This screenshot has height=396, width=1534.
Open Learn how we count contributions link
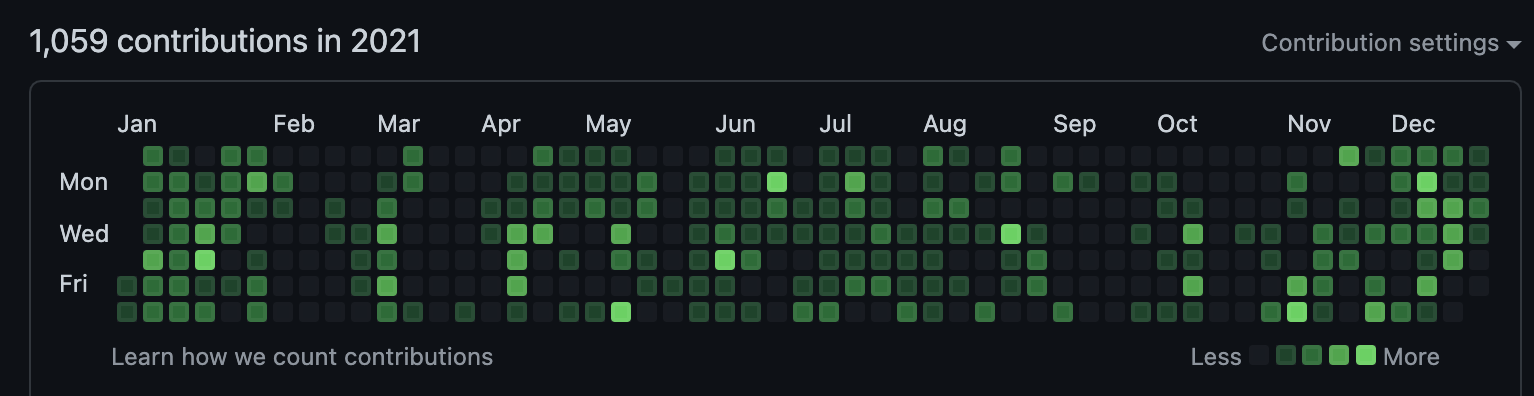pos(302,356)
